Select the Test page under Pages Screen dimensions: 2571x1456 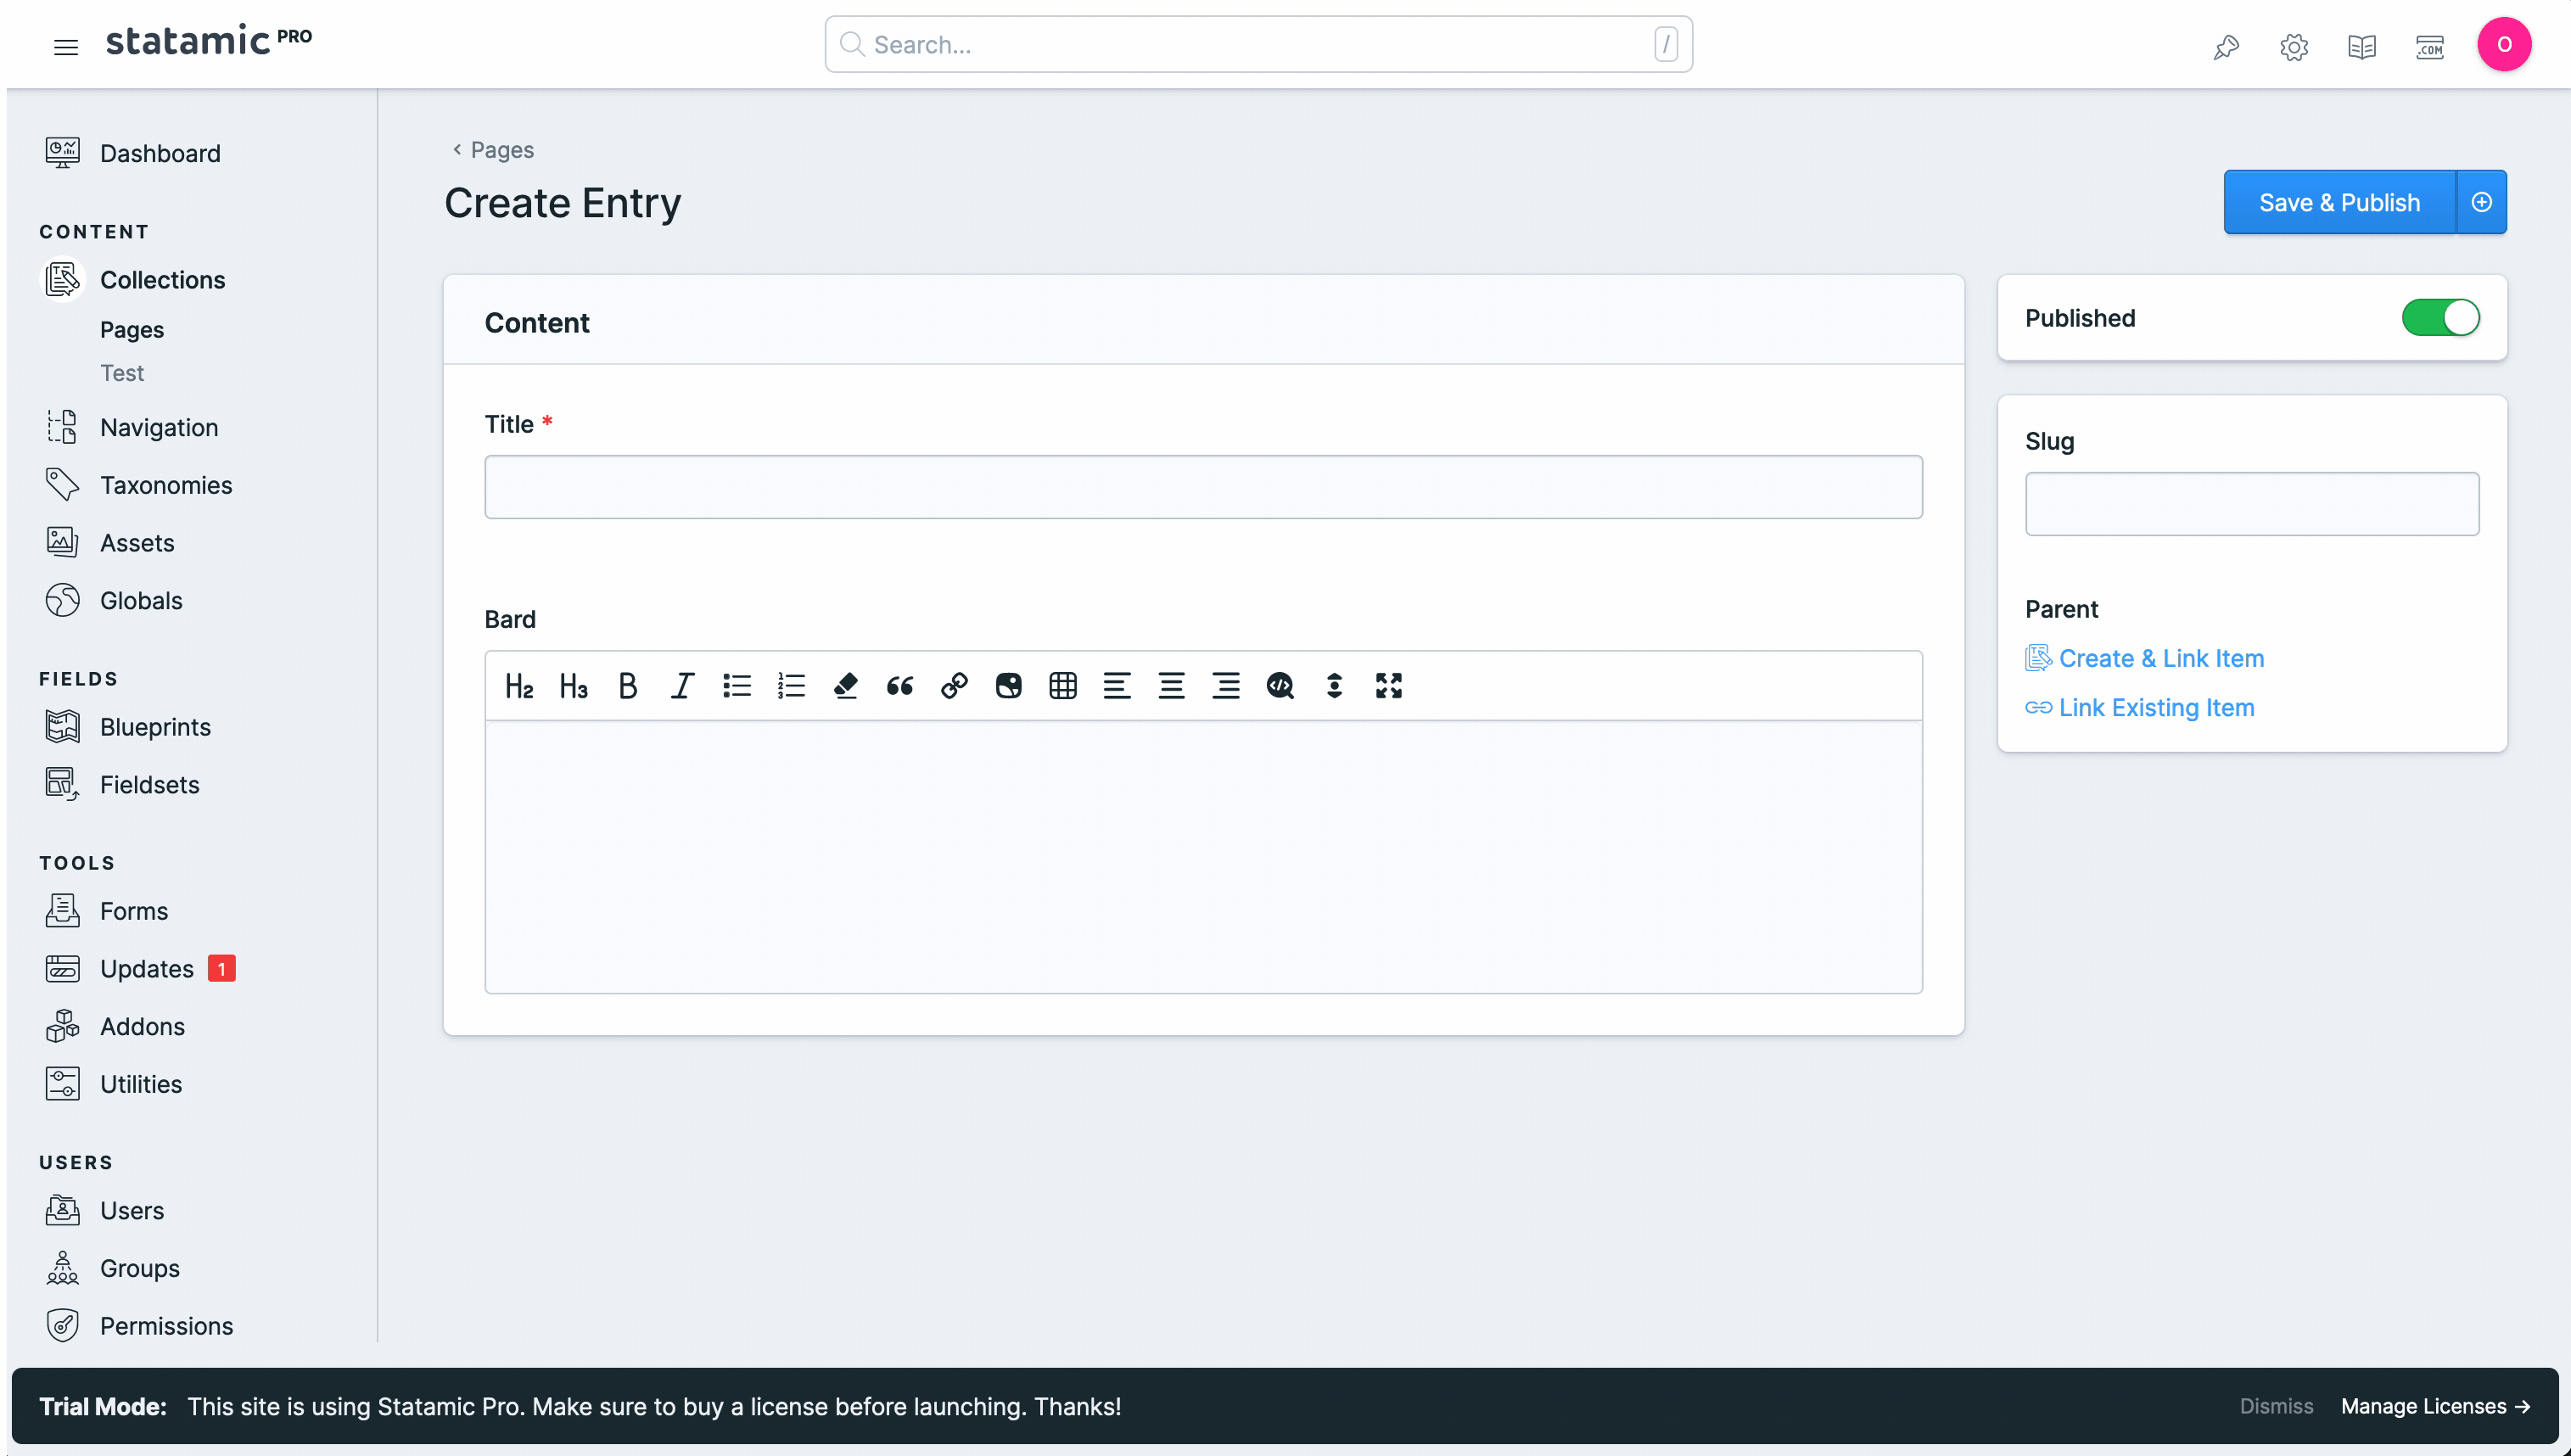point(122,372)
